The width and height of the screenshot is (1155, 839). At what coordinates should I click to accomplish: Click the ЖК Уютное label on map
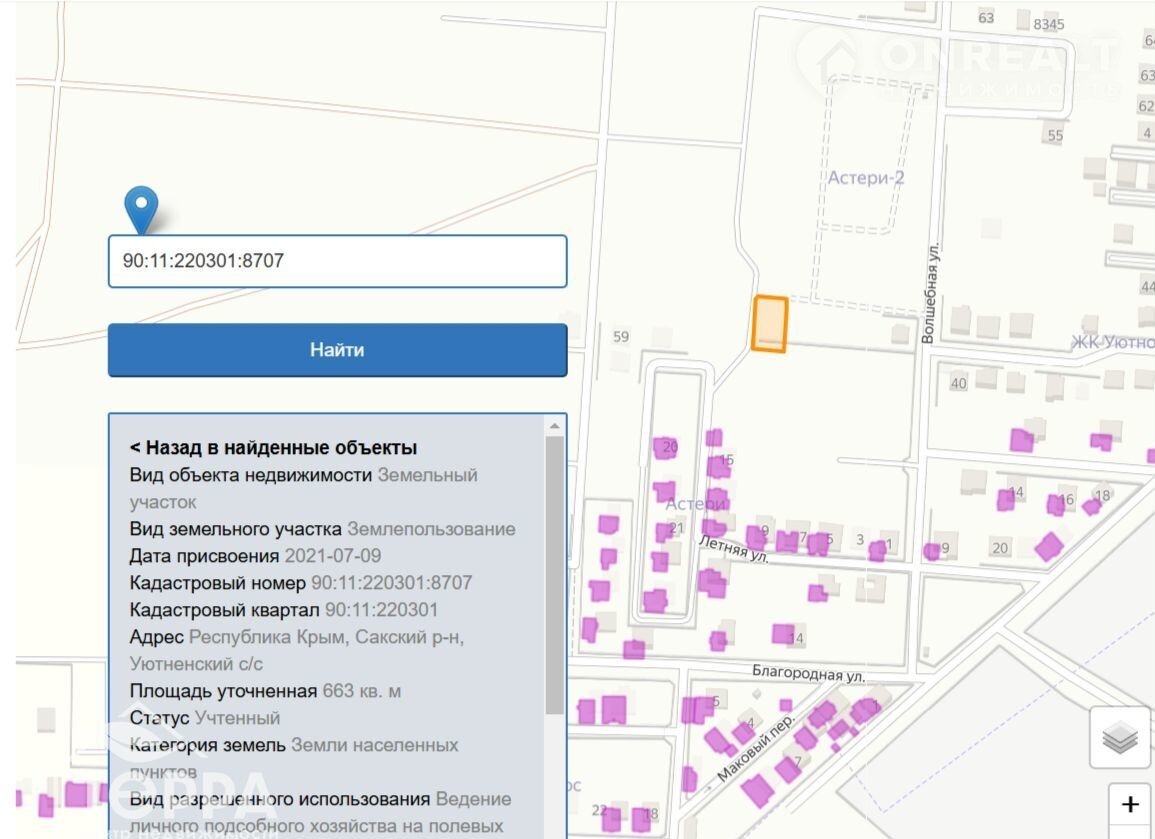[x=1112, y=343]
